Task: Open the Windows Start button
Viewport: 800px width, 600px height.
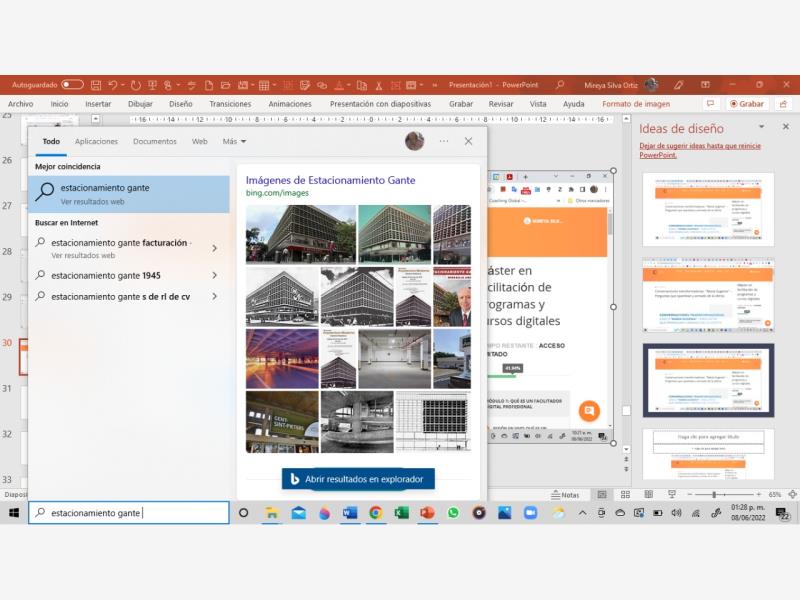Action: coord(14,513)
